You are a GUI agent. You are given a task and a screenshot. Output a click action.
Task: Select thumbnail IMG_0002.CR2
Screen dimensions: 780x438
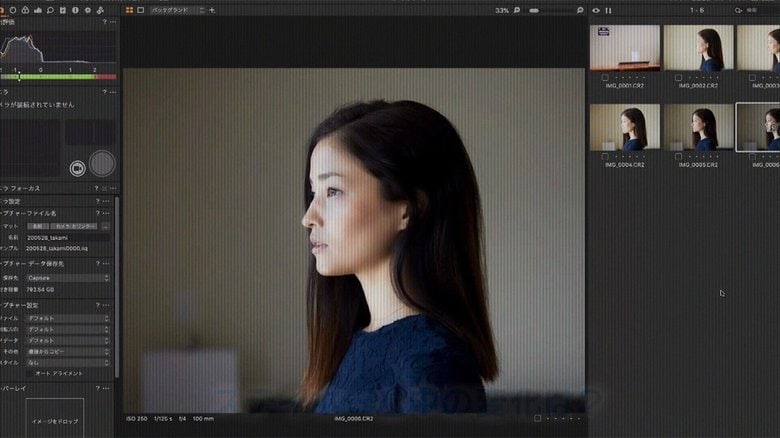click(698, 48)
